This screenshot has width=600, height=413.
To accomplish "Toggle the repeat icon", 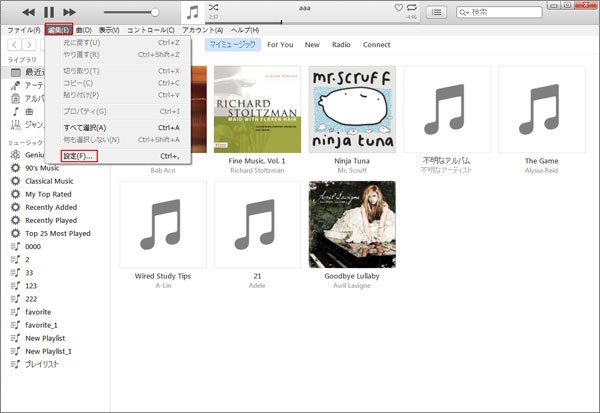I will (412, 7).
